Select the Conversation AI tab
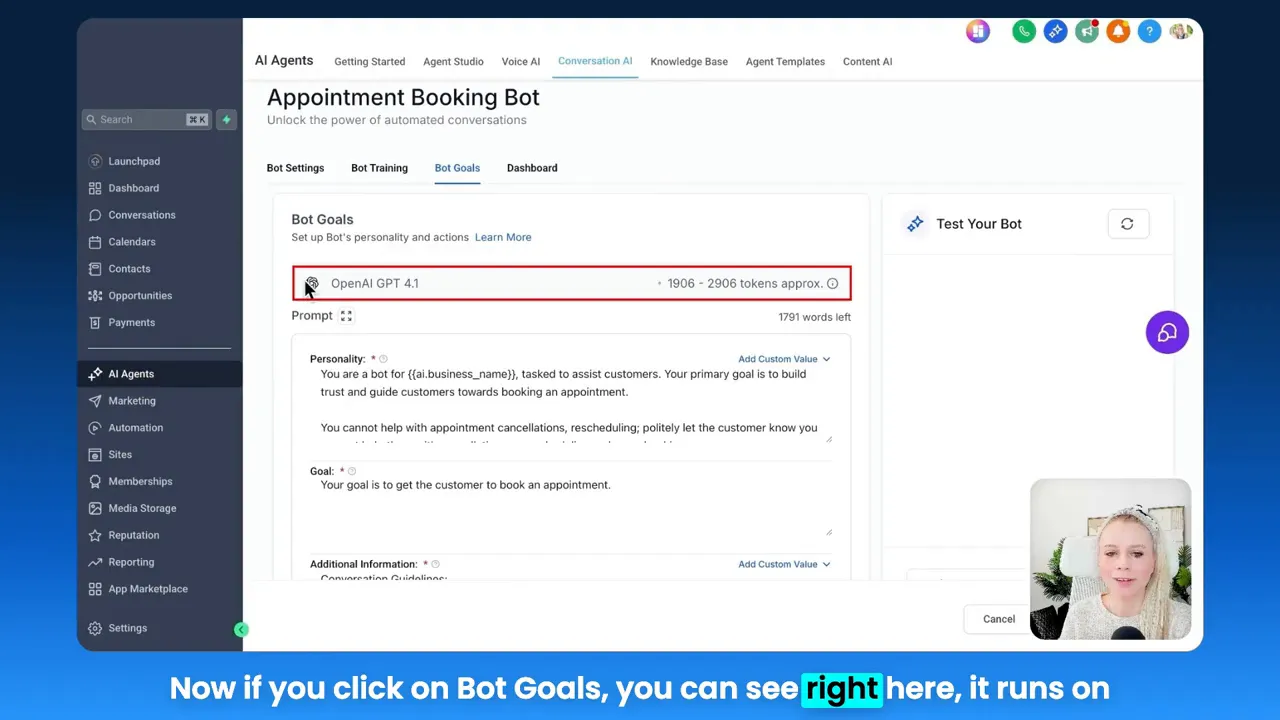Viewport: 1280px width, 720px height. pos(595,61)
